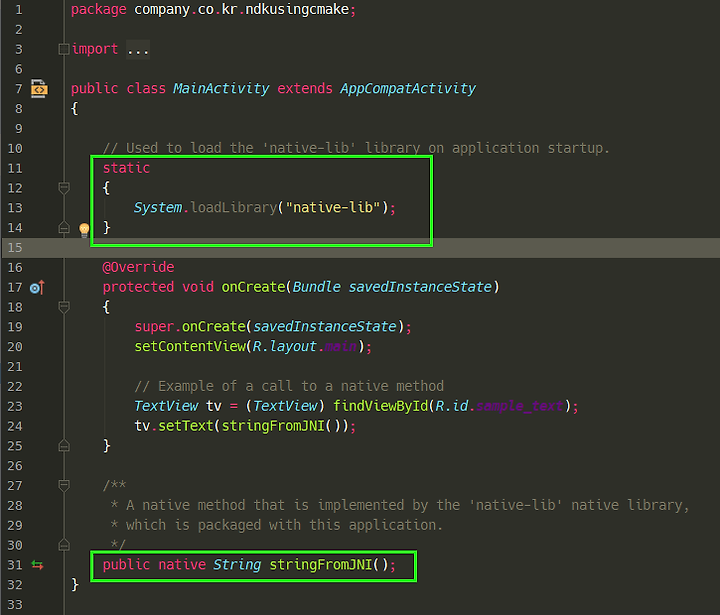The width and height of the screenshot is (720, 615).
Task: Click the 'static' keyword on line 11
Action: coord(126,168)
